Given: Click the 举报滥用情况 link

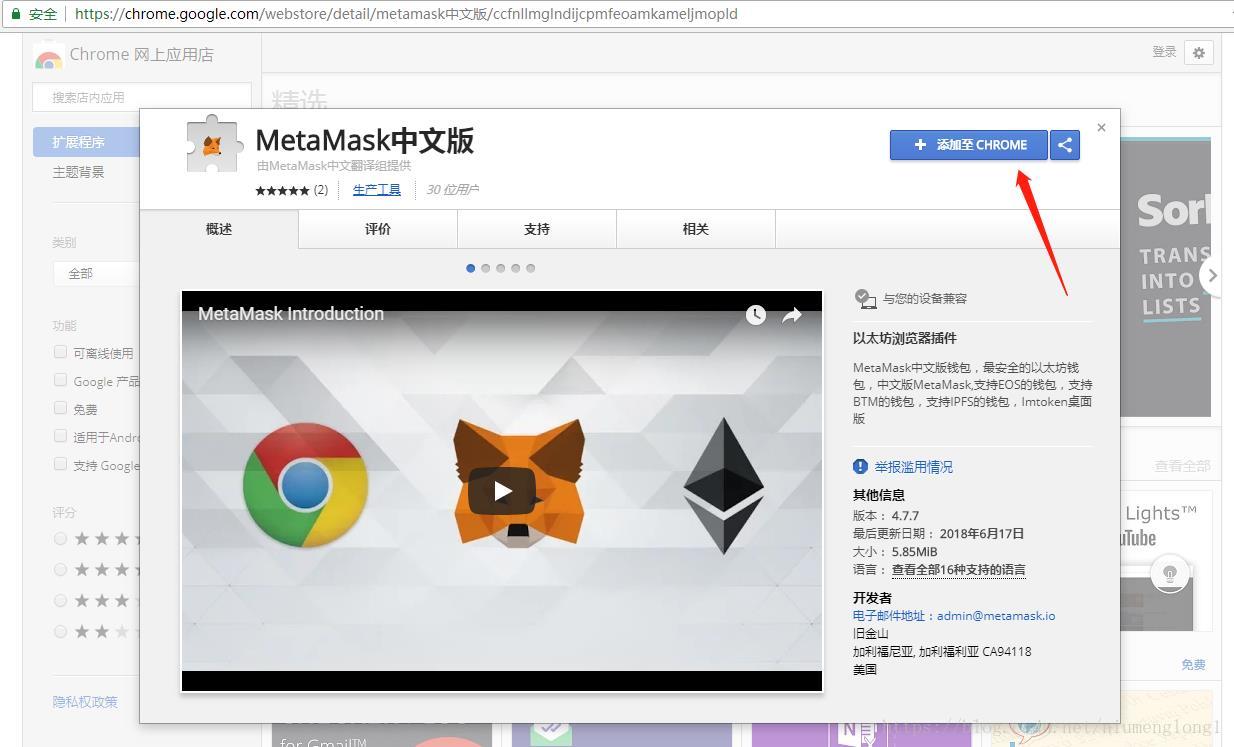Looking at the screenshot, I should (x=914, y=467).
